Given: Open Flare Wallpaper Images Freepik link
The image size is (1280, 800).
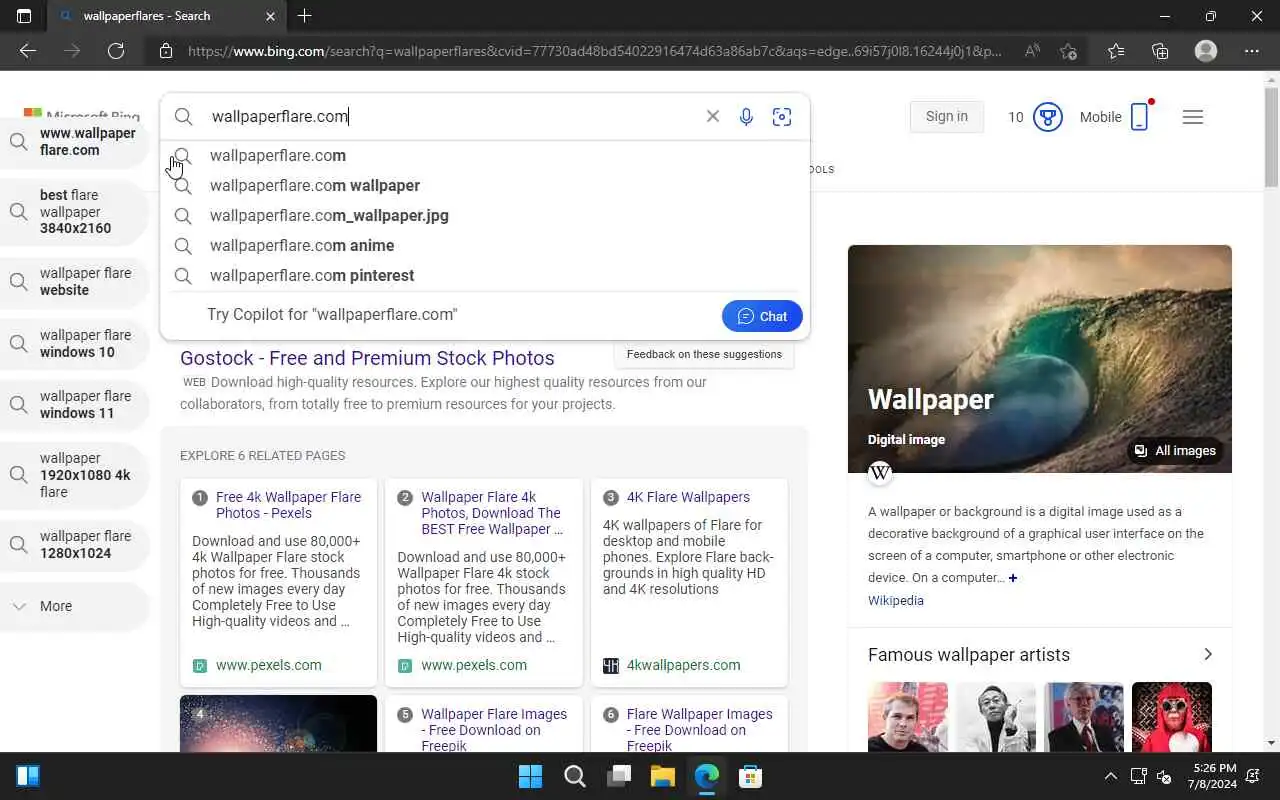Looking at the screenshot, I should point(699,730).
